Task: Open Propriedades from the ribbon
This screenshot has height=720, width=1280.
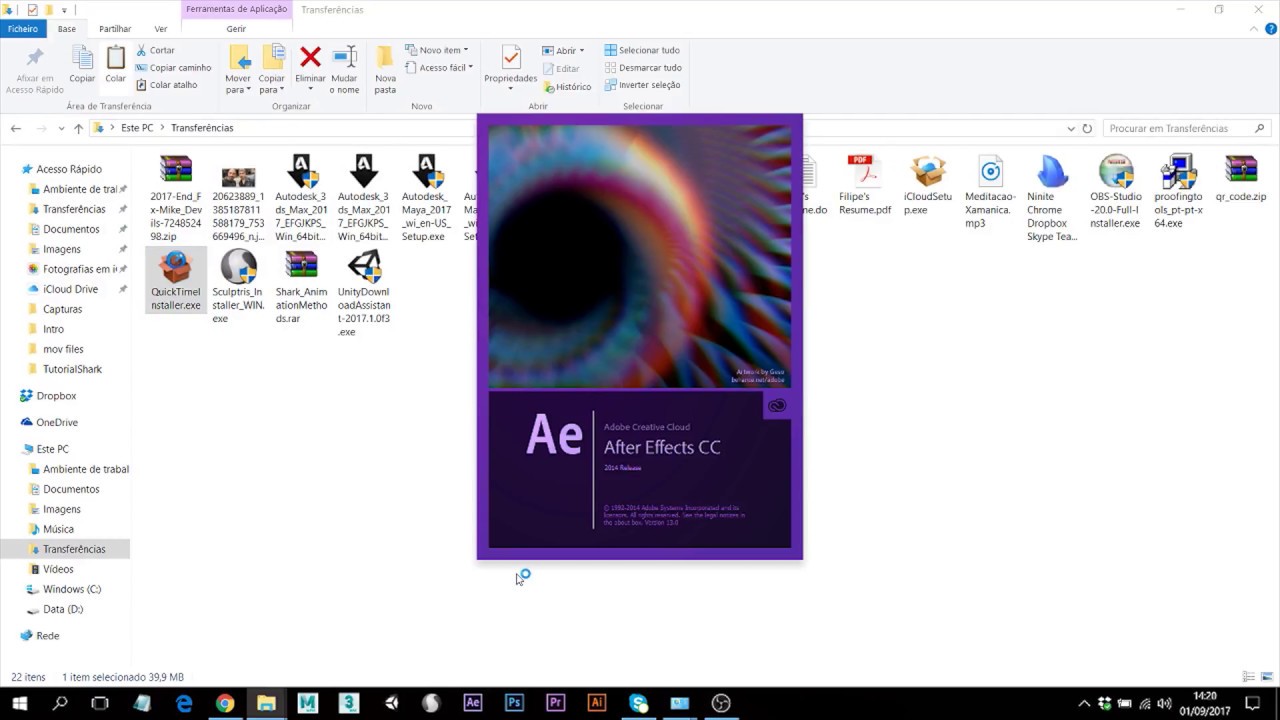Action: [x=511, y=68]
